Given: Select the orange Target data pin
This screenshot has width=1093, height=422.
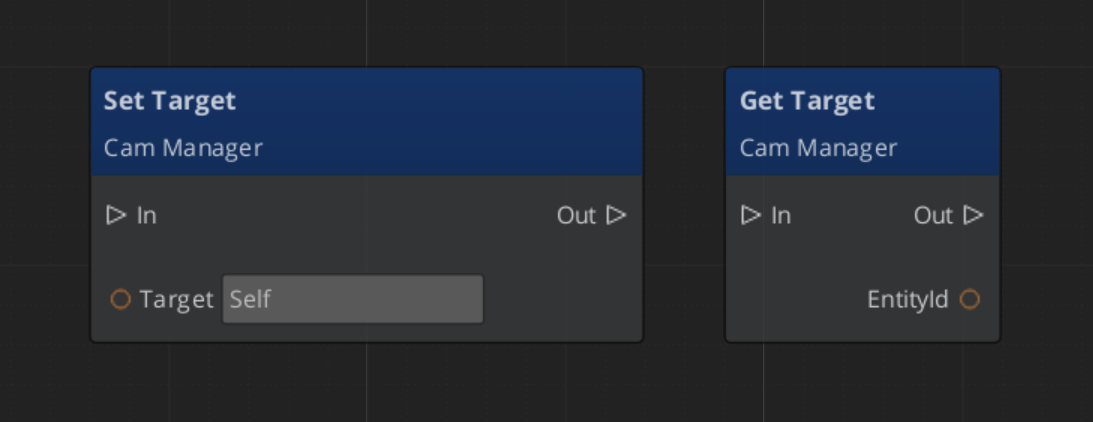Looking at the screenshot, I should pyautogui.click(x=120, y=299).
